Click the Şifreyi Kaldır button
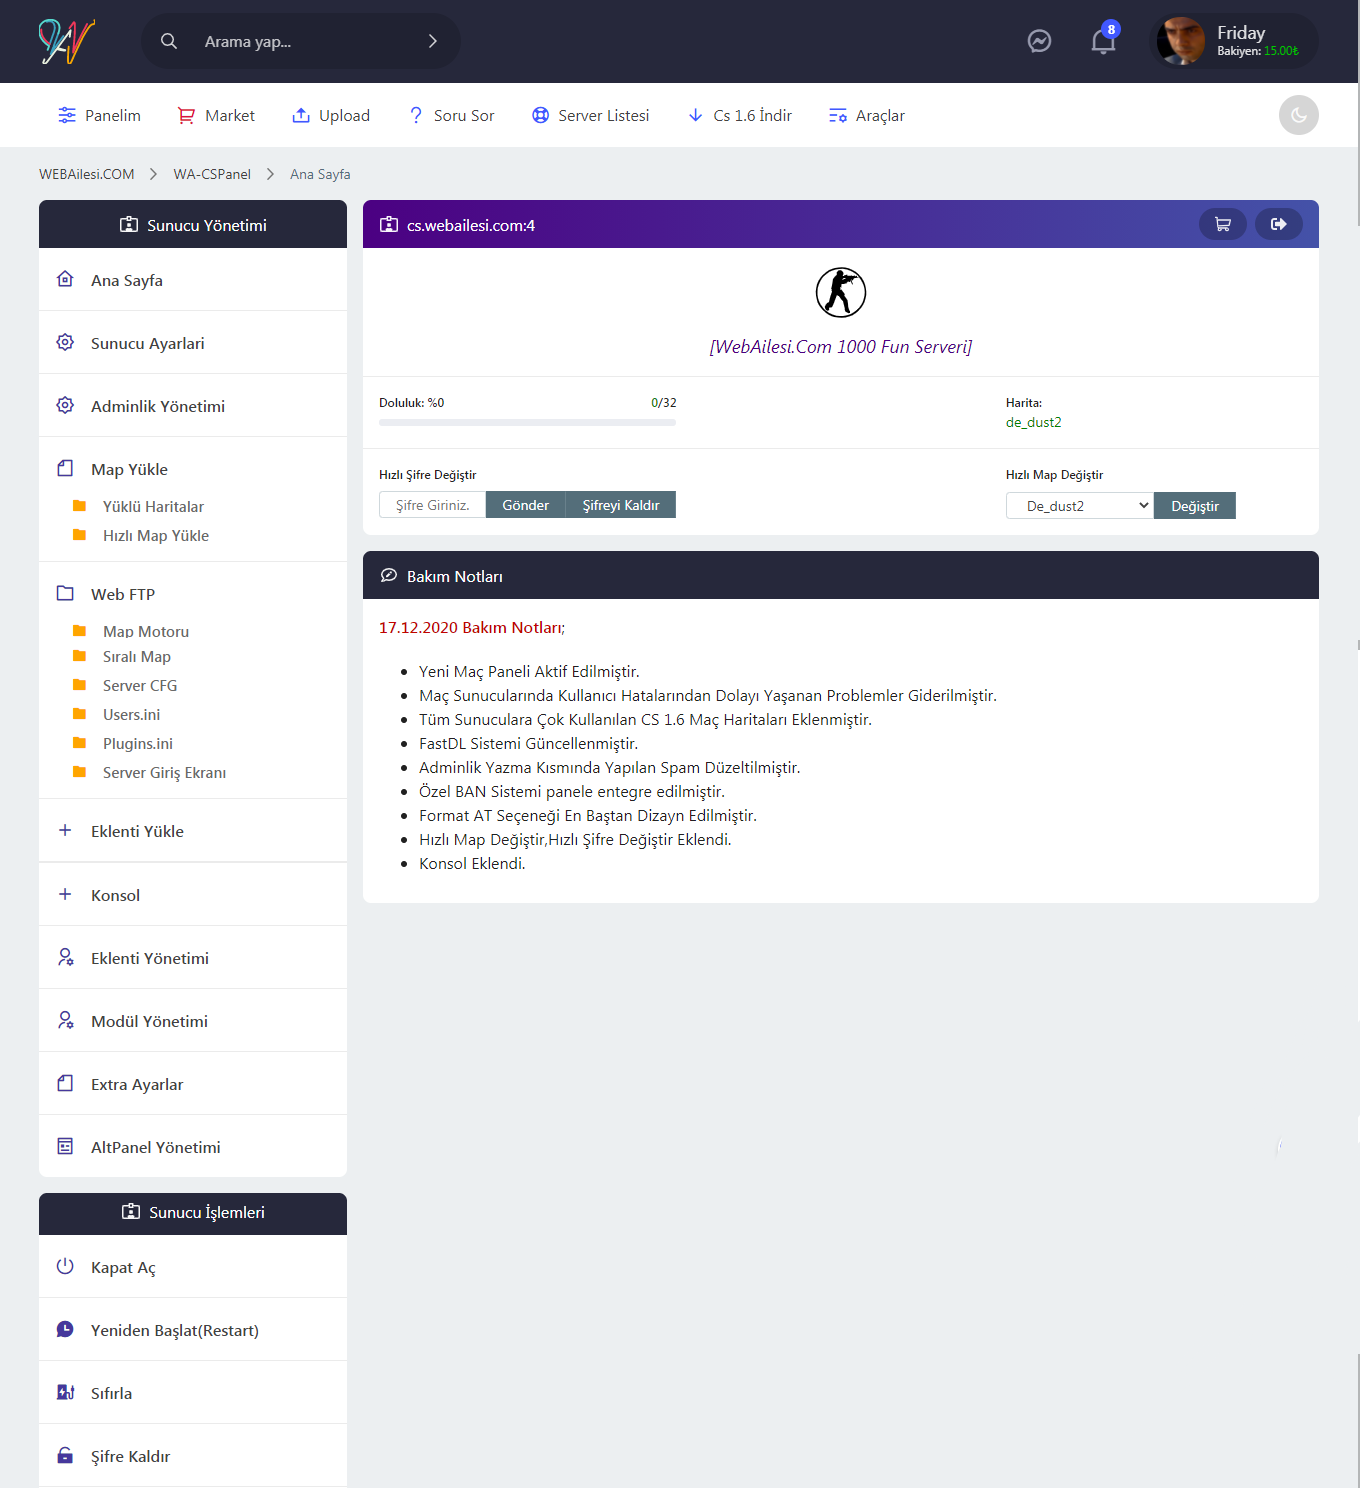Viewport: 1360px width, 1488px height. click(x=621, y=505)
